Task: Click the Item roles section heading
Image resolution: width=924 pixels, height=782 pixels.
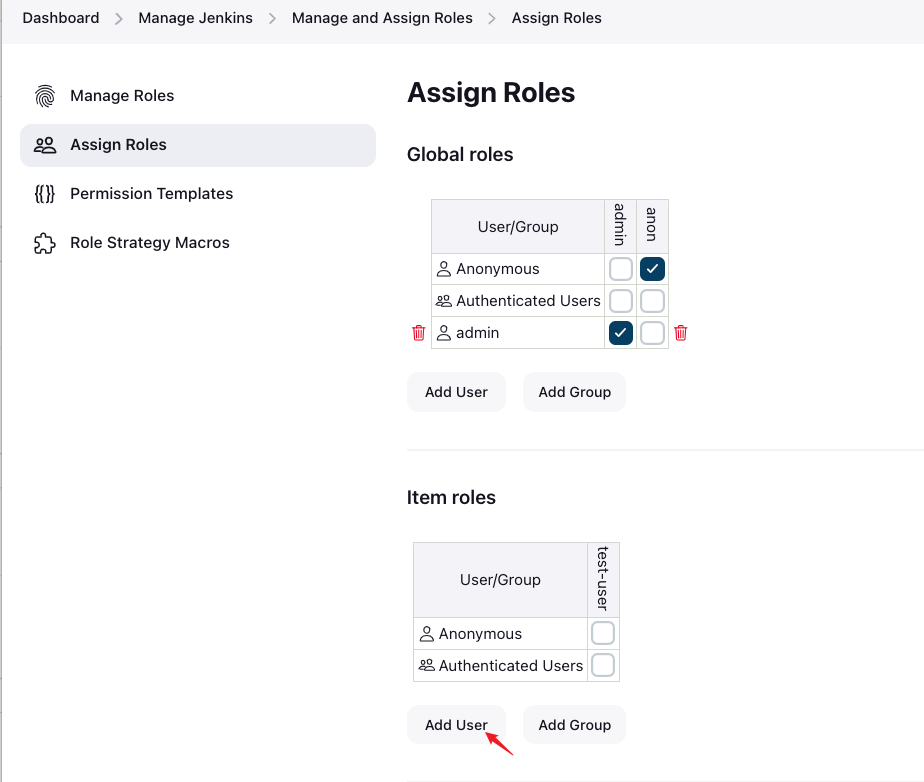Action: tap(451, 497)
